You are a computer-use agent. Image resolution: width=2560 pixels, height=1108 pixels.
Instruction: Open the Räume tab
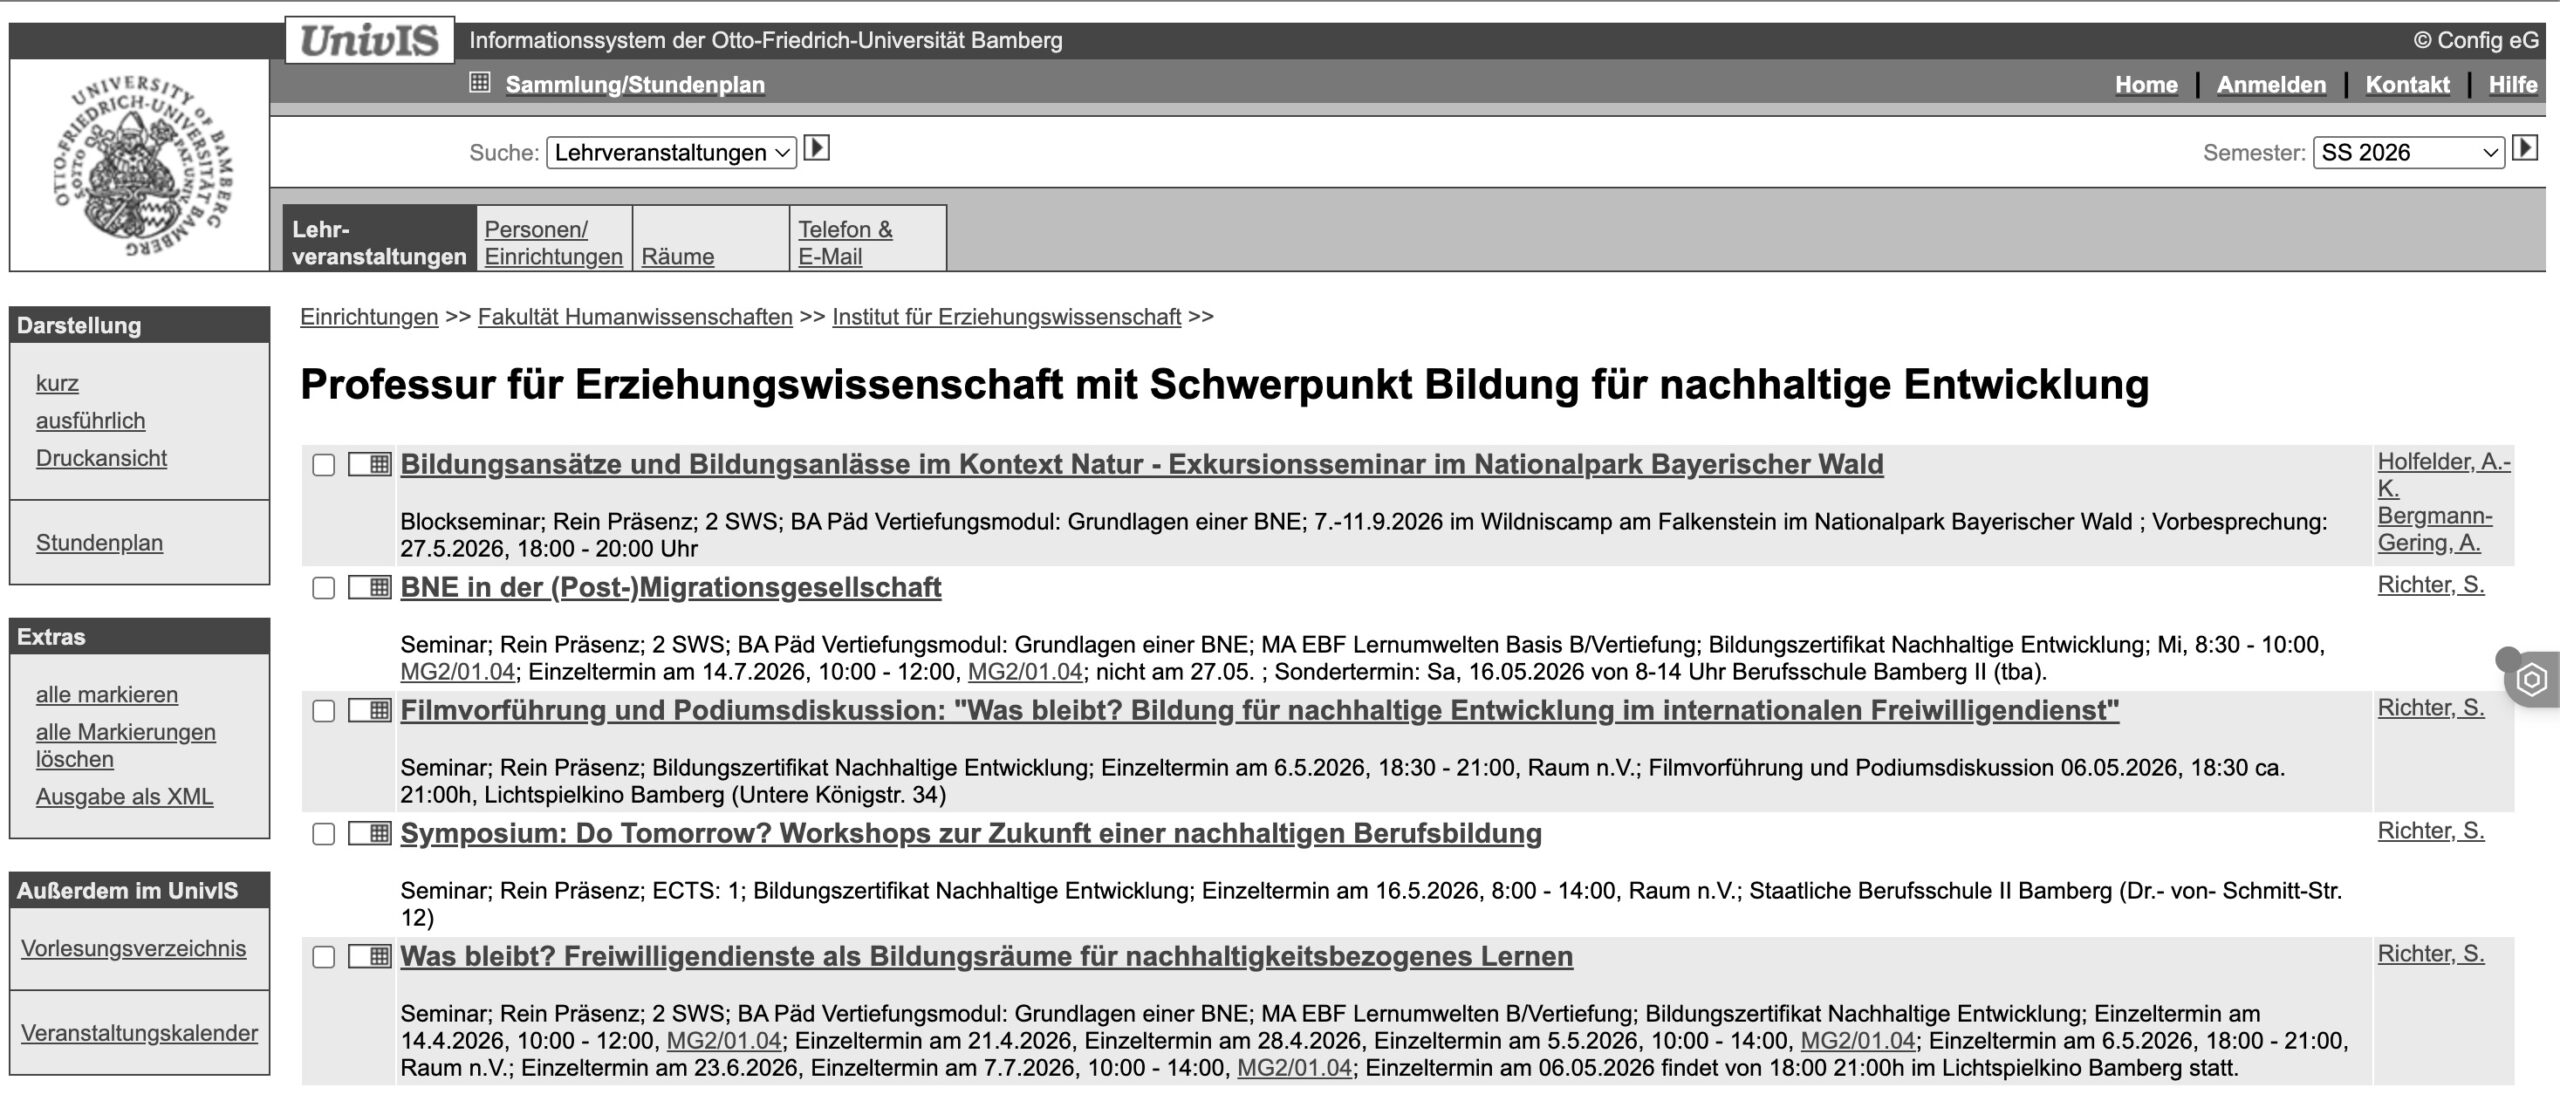pyautogui.click(x=677, y=256)
